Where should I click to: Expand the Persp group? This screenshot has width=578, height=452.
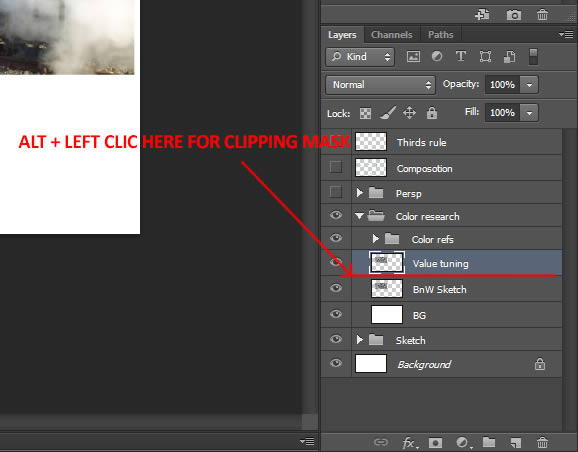pos(359,192)
